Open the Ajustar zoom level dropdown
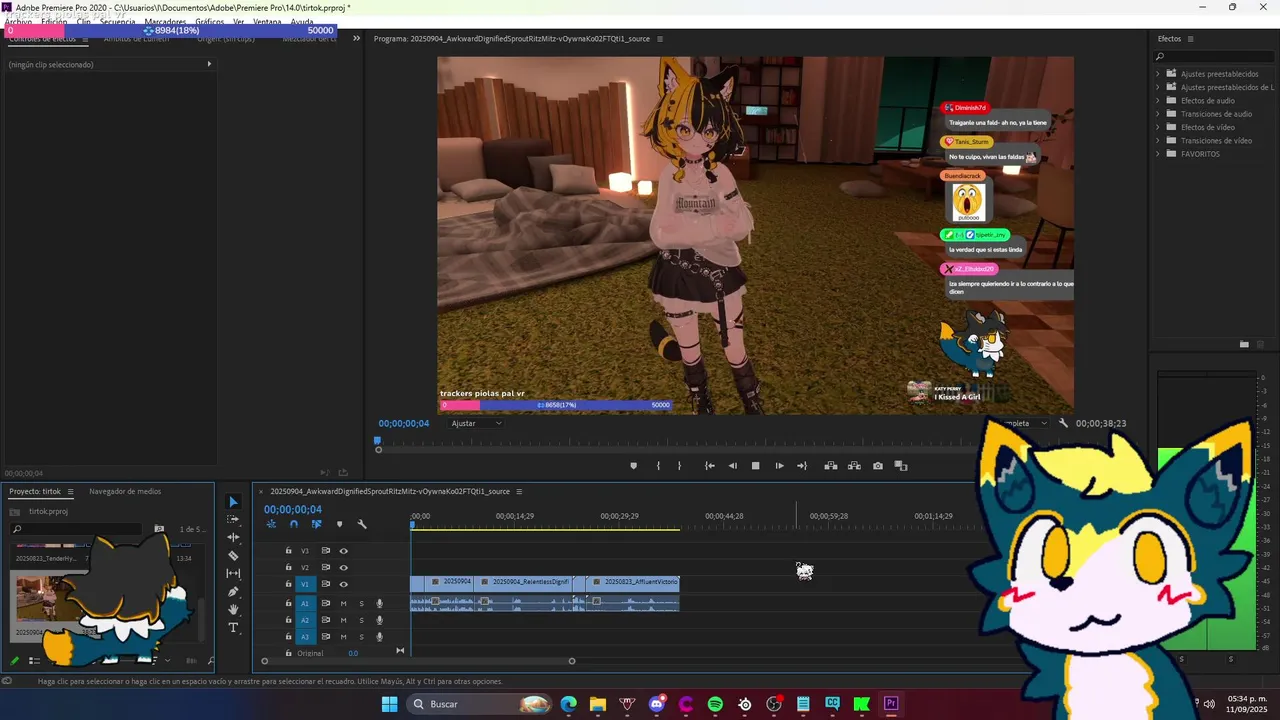The image size is (1280, 720). pos(476,423)
